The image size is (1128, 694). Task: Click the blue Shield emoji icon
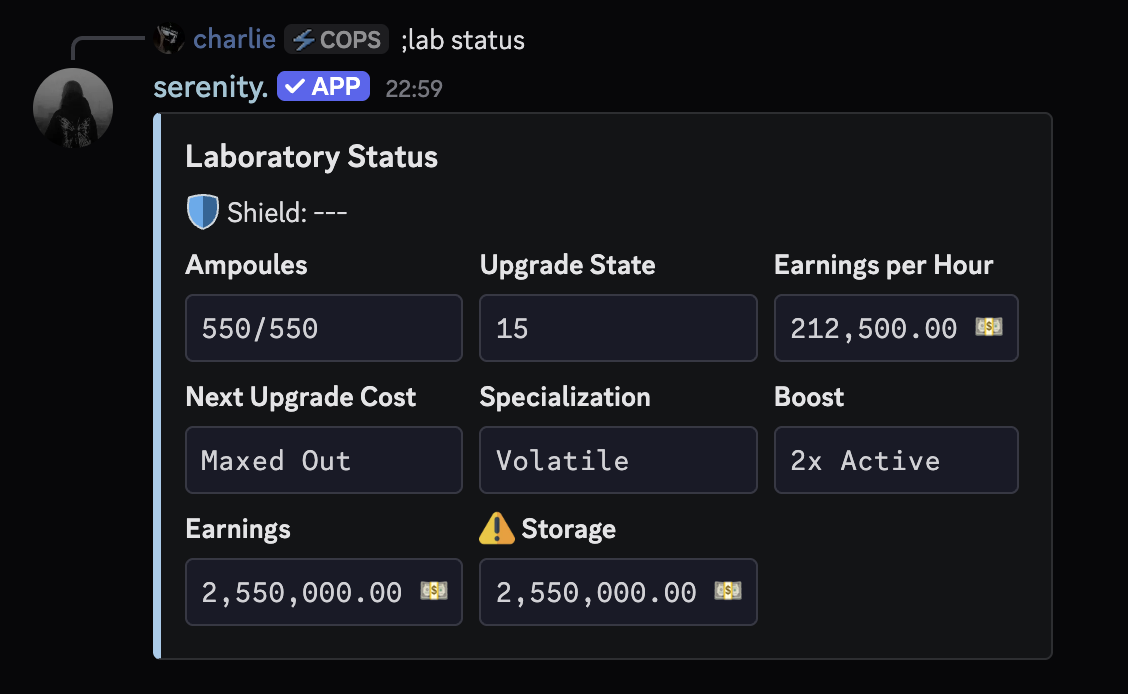203,212
